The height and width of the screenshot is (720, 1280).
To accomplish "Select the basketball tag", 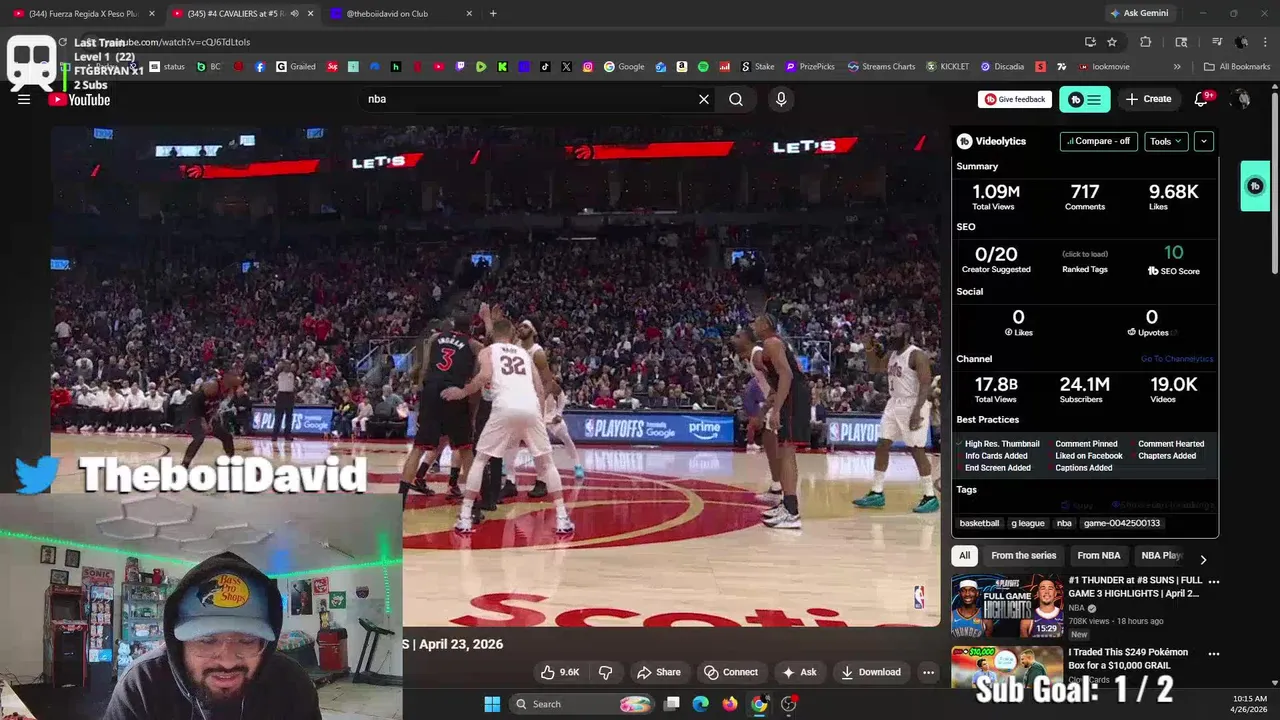I will point(980,523).
